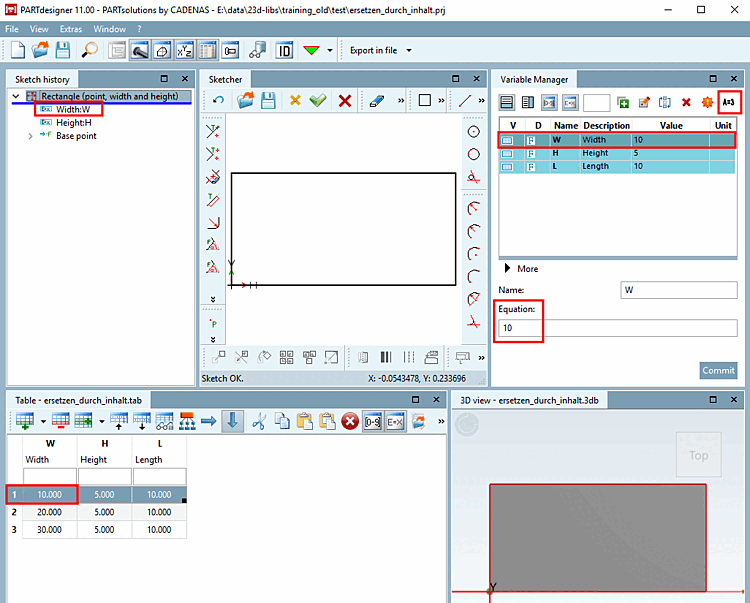Viewport: 750px width, 603px height.
Task: Close the Sketch history panel
Action: pyautogui.click(x=185, y=79)
